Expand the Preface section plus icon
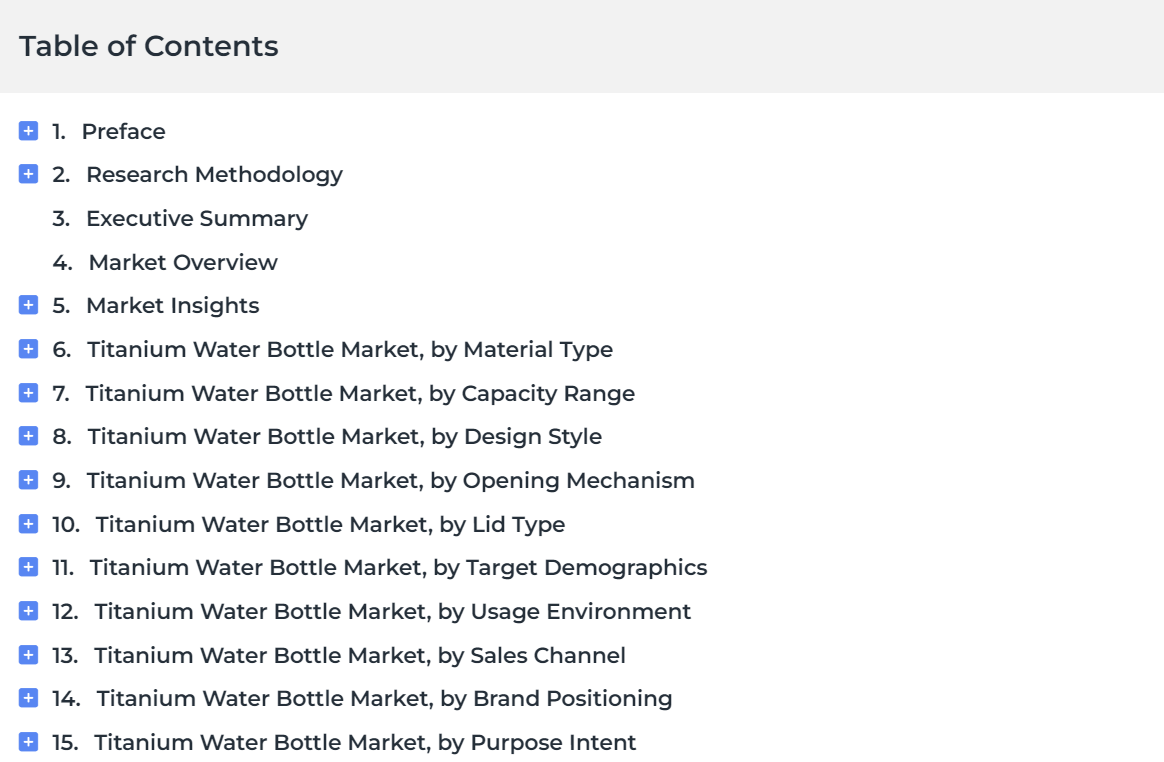1164x762 pixels. pyautogui.click(x=28, y=131)
